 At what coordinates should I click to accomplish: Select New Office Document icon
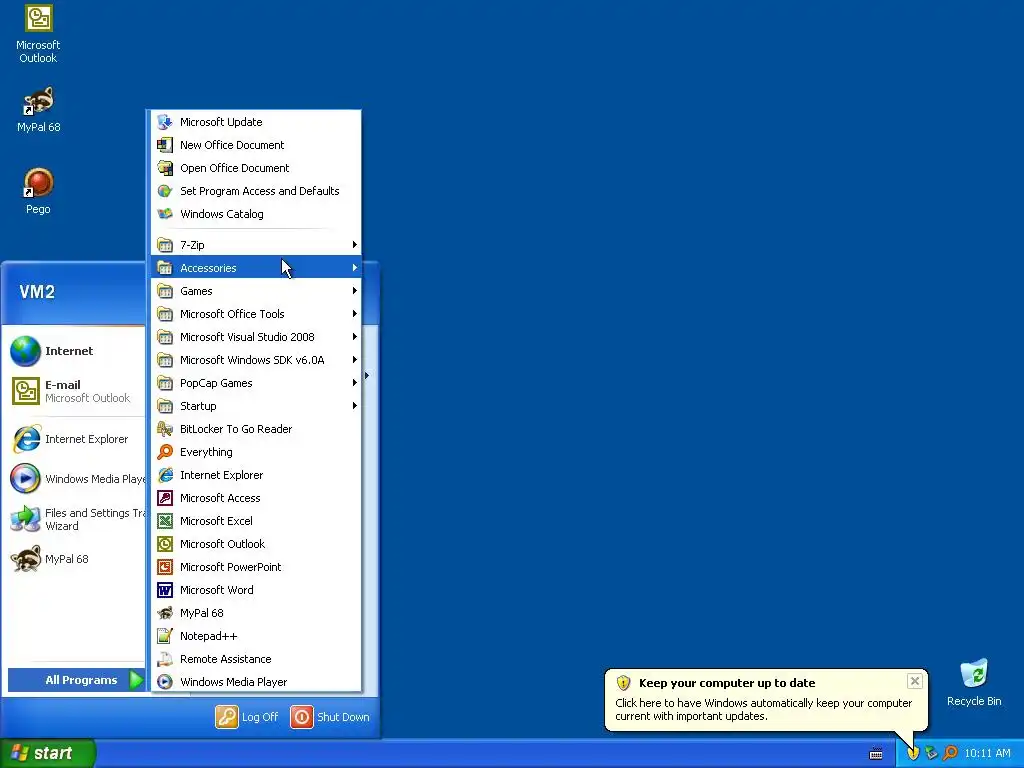click(165, 145)
